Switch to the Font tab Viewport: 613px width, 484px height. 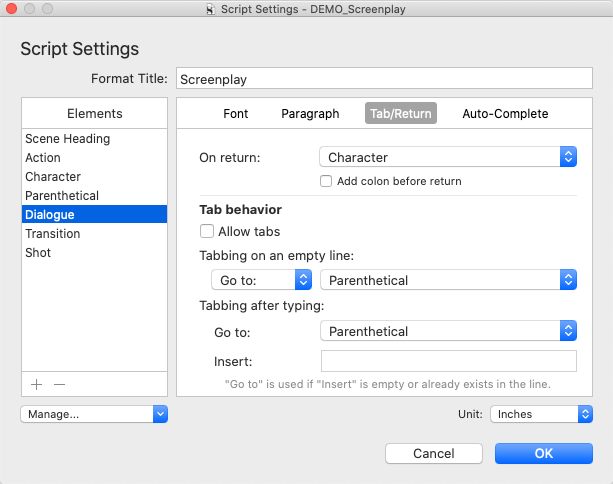235,114
